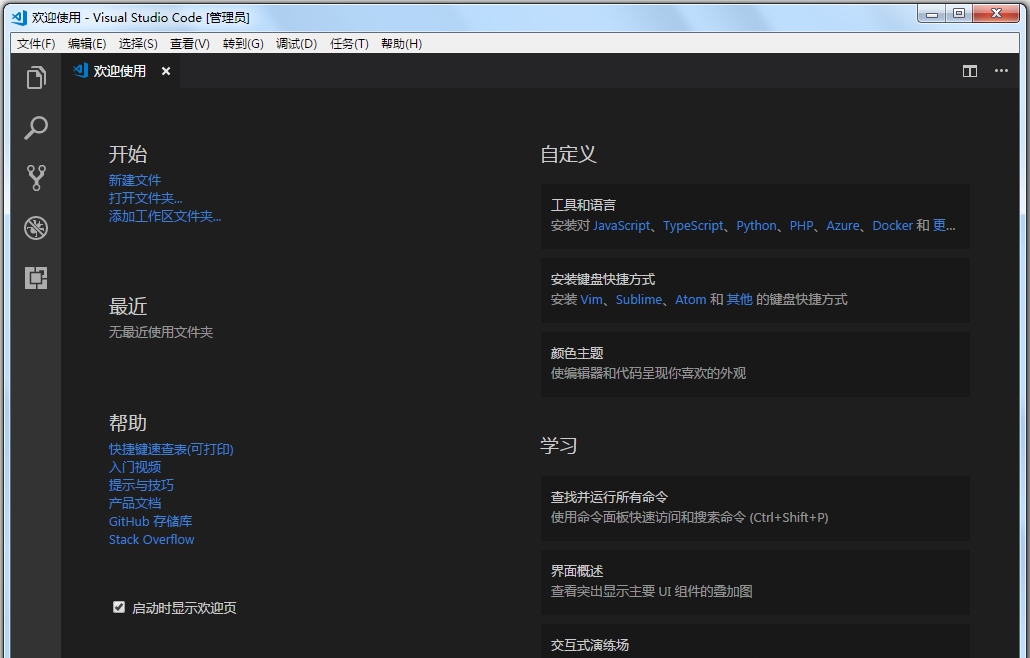Image resolution: width=1030 pixels, height=658 pixels.
Task: Open the 快捷键速查表(可打印) link
Action: 171,449
